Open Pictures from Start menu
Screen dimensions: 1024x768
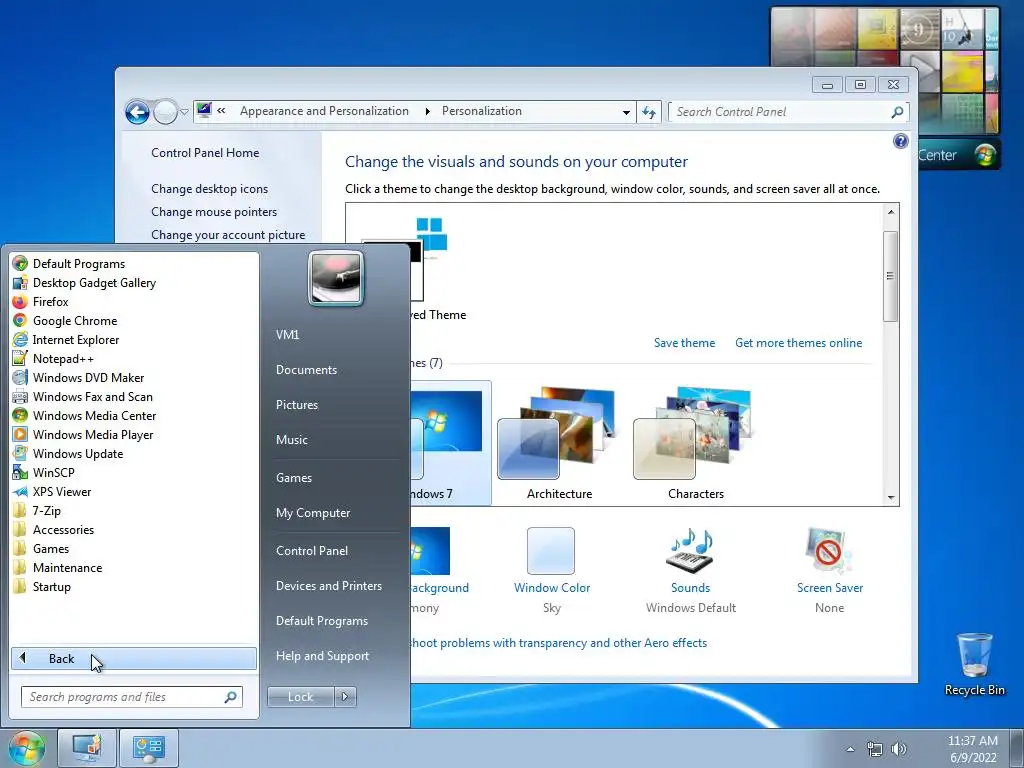296,405
